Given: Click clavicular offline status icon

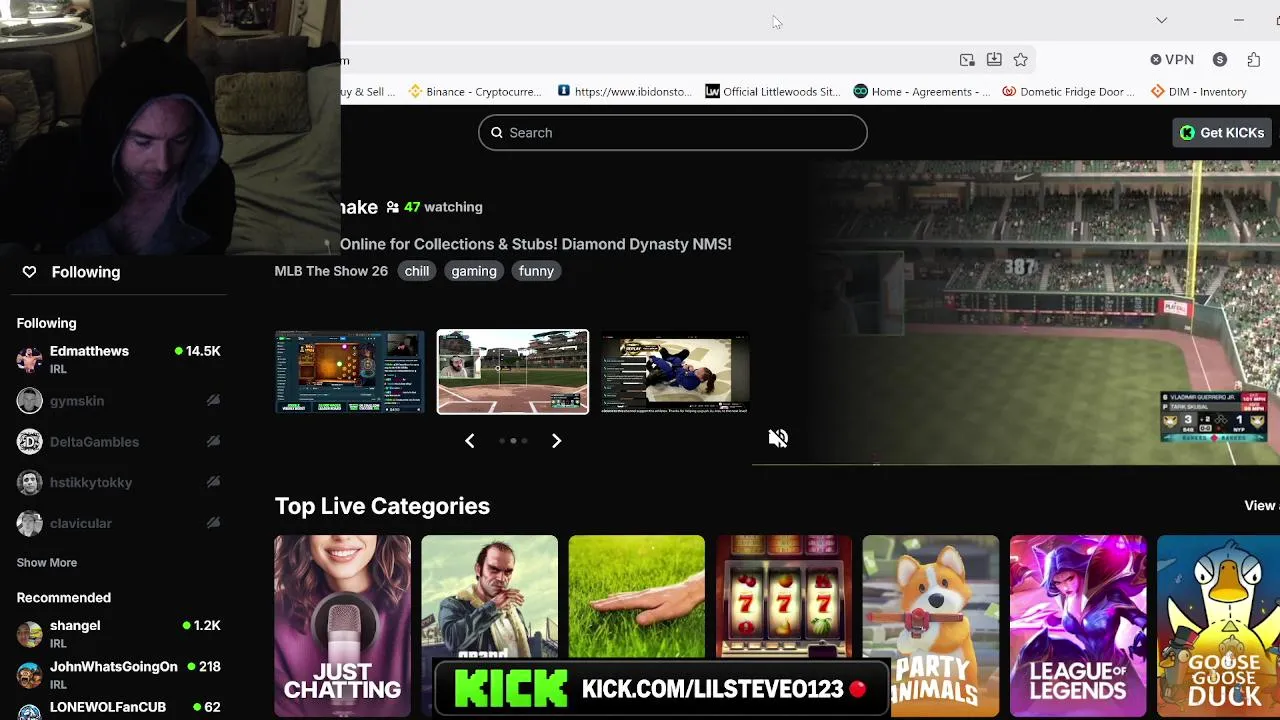Looking at the screenshot, I should (213, 523).
